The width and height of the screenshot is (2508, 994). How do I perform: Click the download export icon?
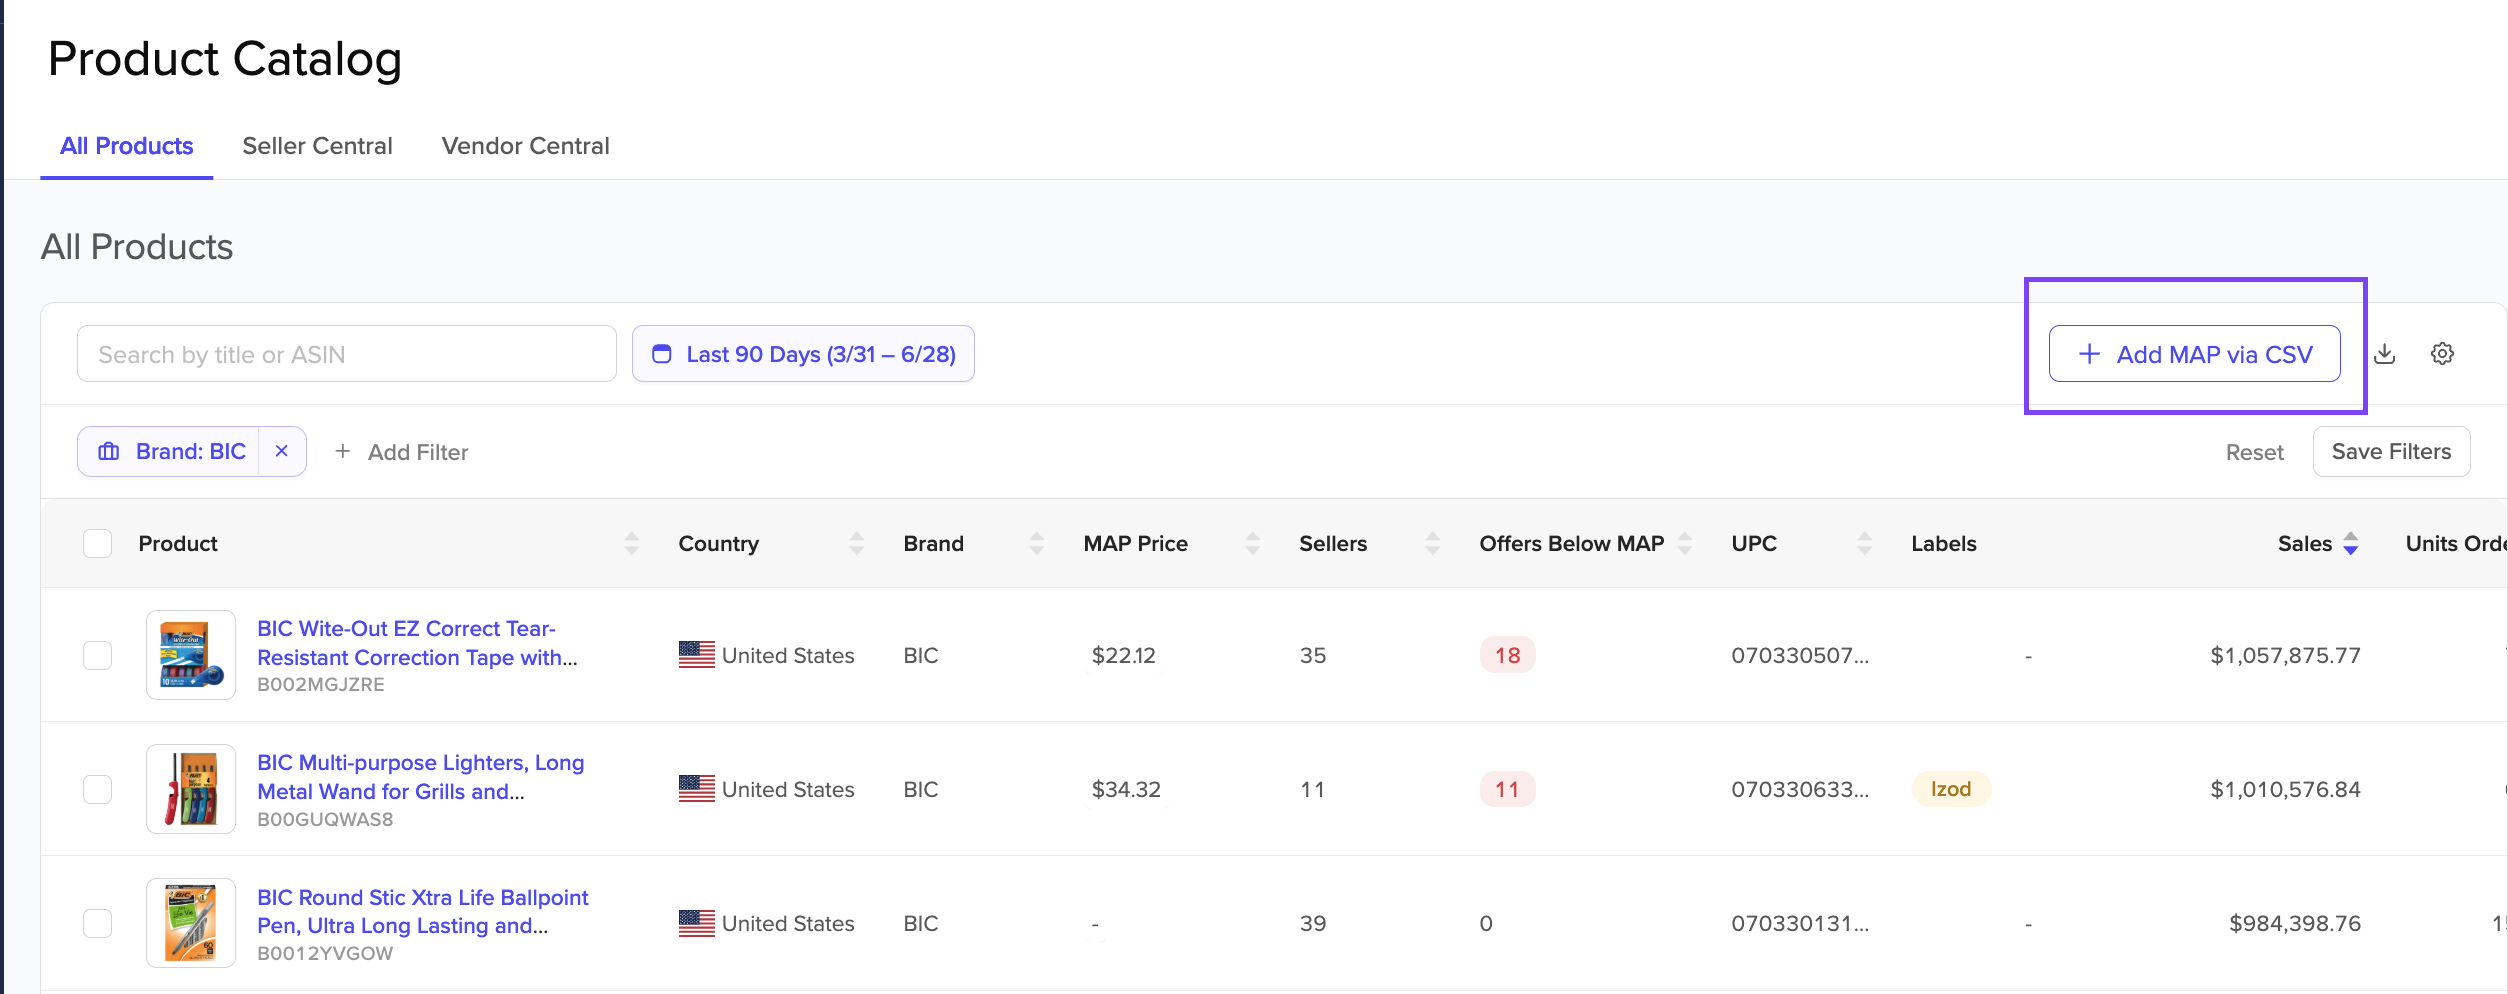pyautogui.click(x=2385, y=354)
